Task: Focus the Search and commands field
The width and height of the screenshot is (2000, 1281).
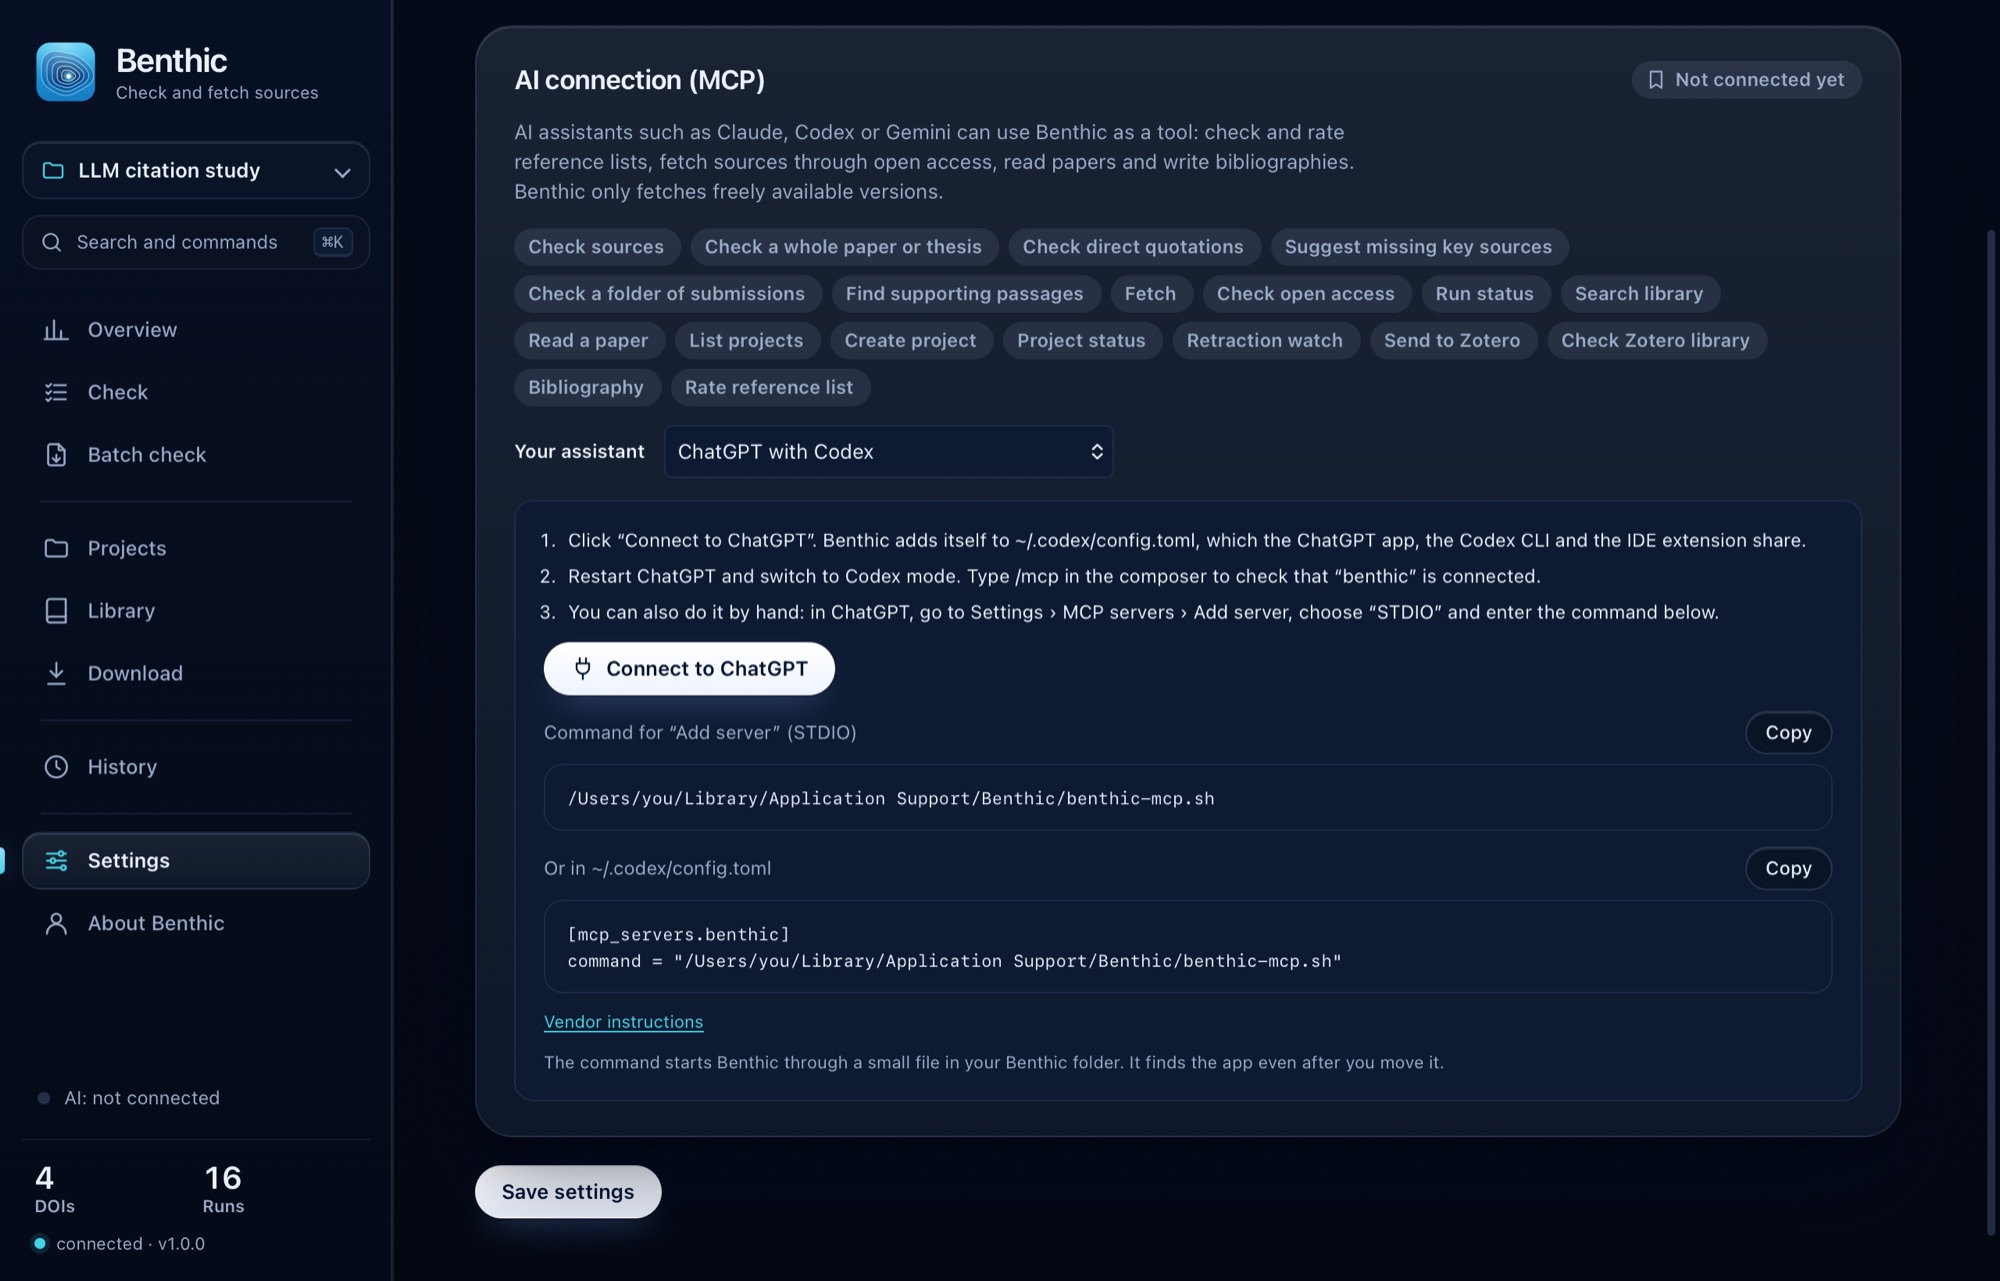Action: pyautogui.click(x=196, y=242)
